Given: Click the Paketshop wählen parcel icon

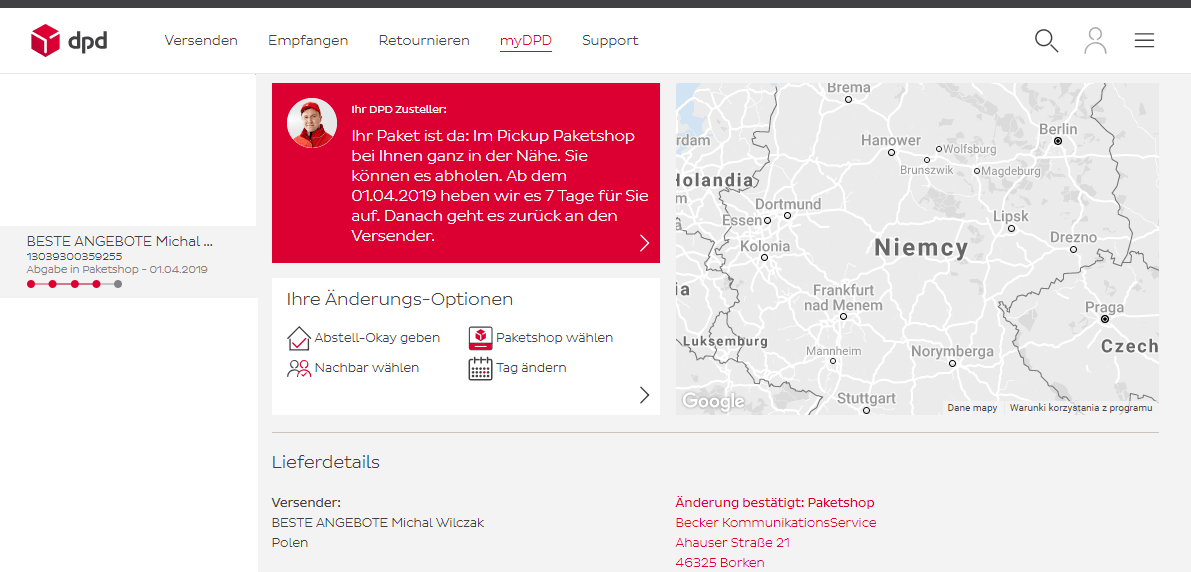Looking at the screenshot, I should [481, 338].
